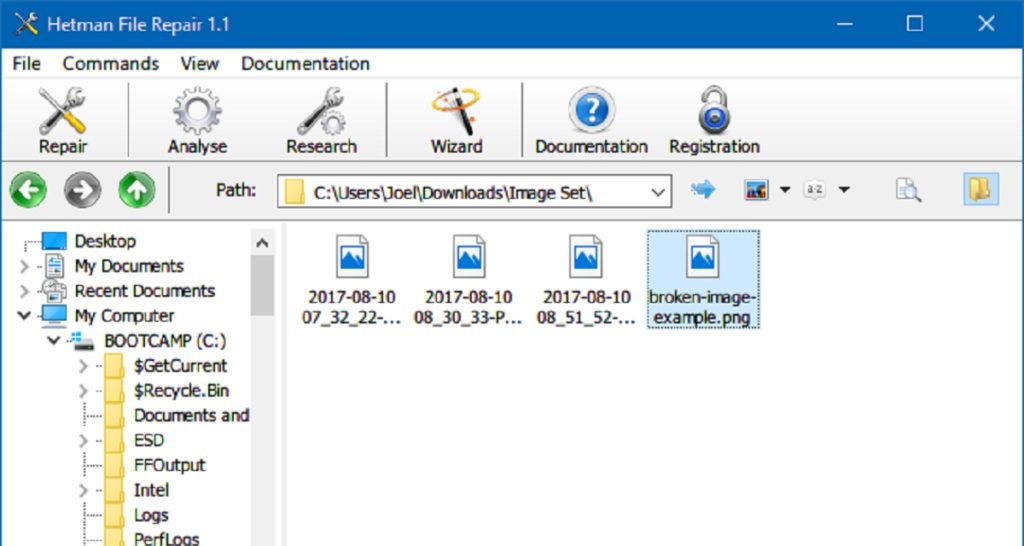Open Documentation help icon in toolbar
1024x546 pixels.
point(591,120)
